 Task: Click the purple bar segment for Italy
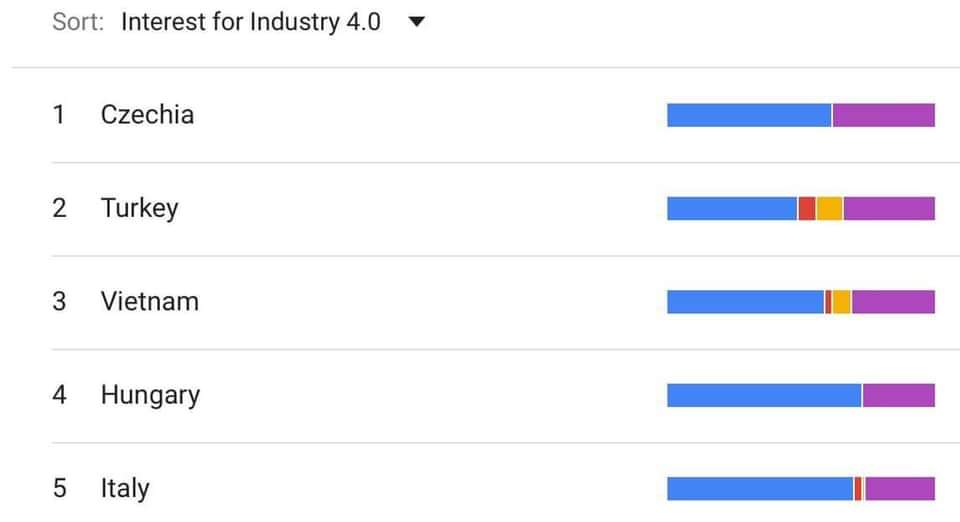[x=900, y=489]
